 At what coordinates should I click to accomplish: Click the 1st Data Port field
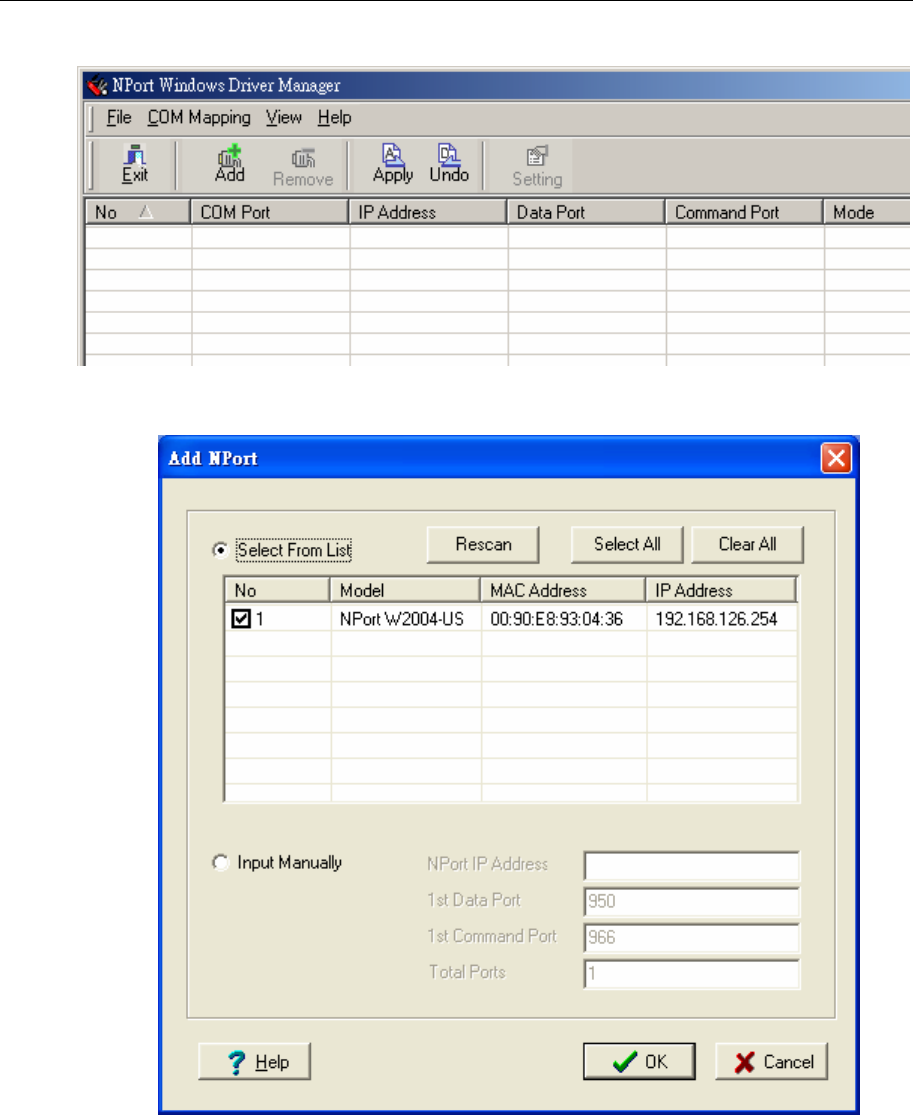pos(692,901)
